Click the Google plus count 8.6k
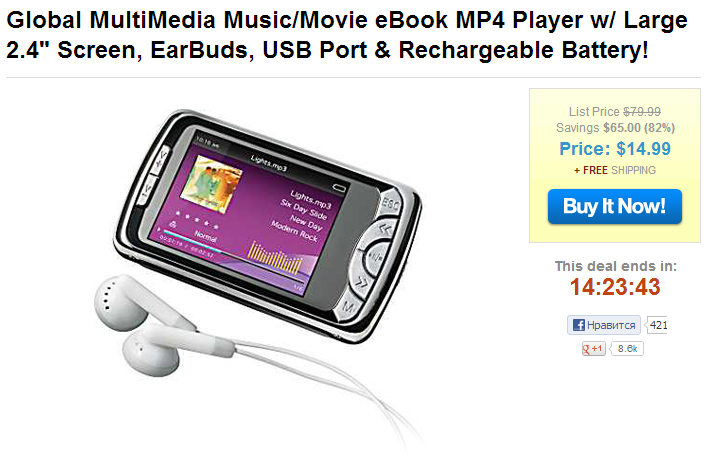The width and height of the screenshot is (708, 463). [x=627, y=349]
